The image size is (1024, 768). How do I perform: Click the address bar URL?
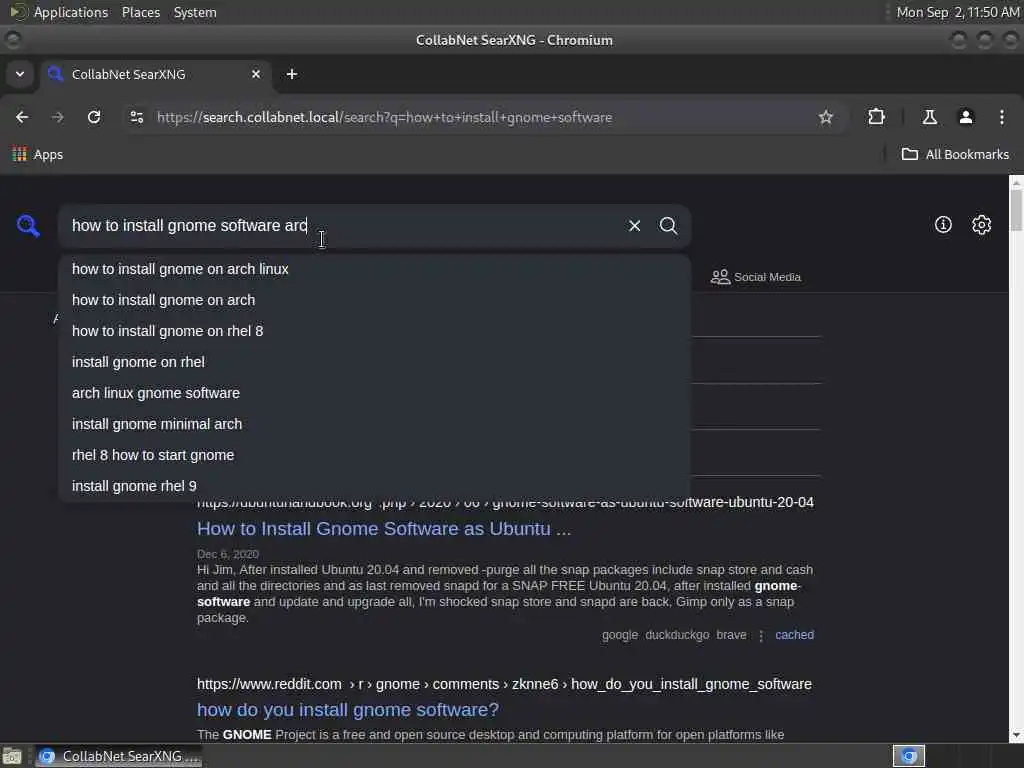pyautogui.click(x=384, y=118)
